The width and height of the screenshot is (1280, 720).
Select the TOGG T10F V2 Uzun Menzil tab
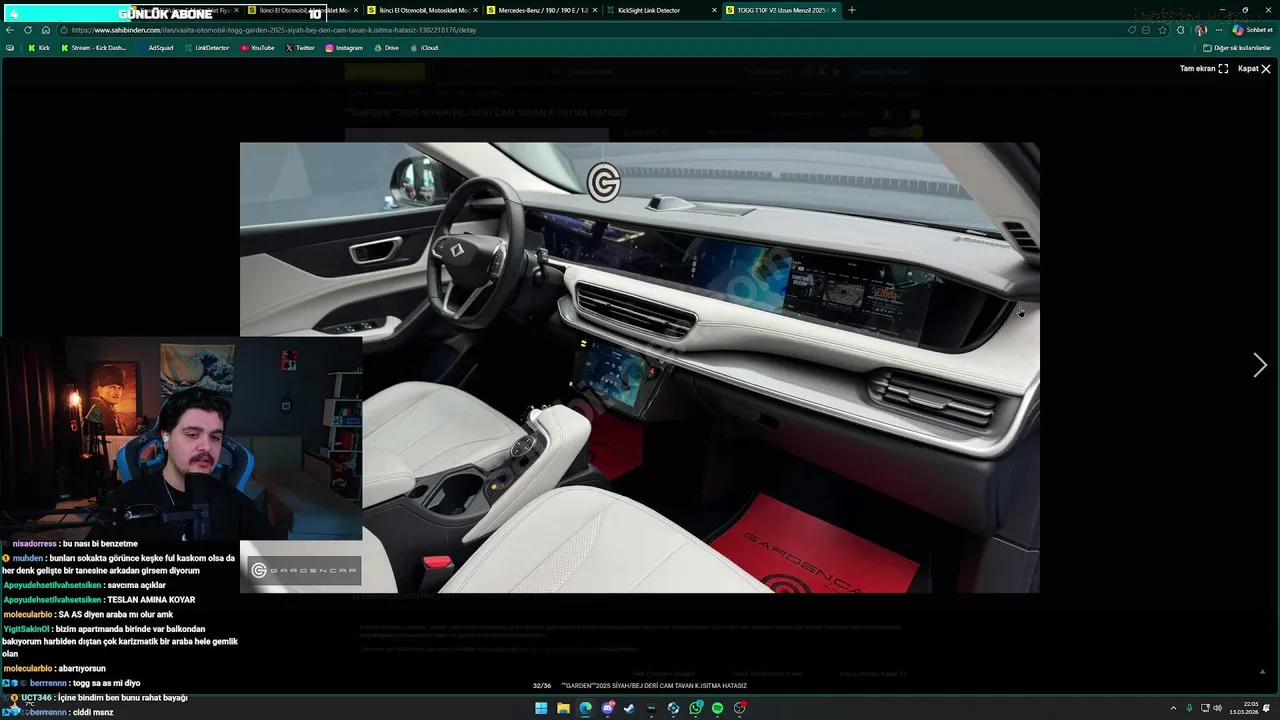[x=782, y=10]
